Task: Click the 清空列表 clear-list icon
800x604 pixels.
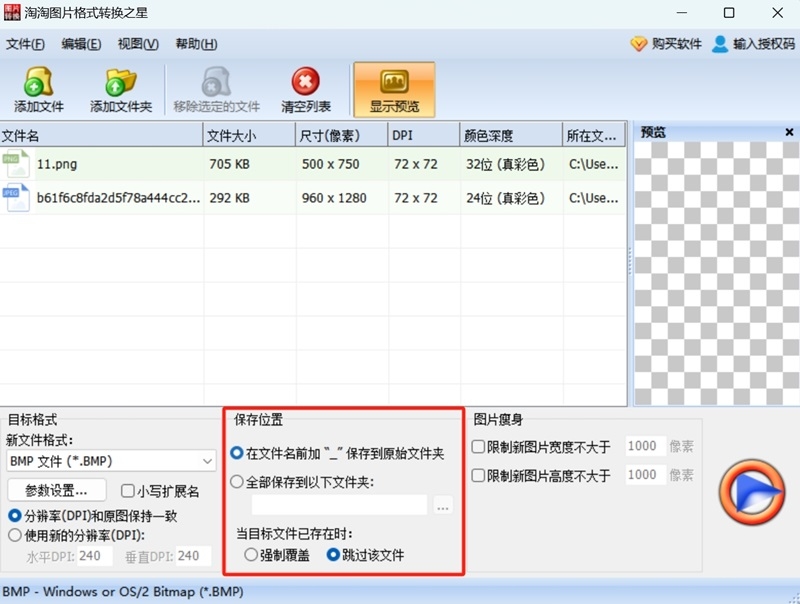Action: click(305, 88)
